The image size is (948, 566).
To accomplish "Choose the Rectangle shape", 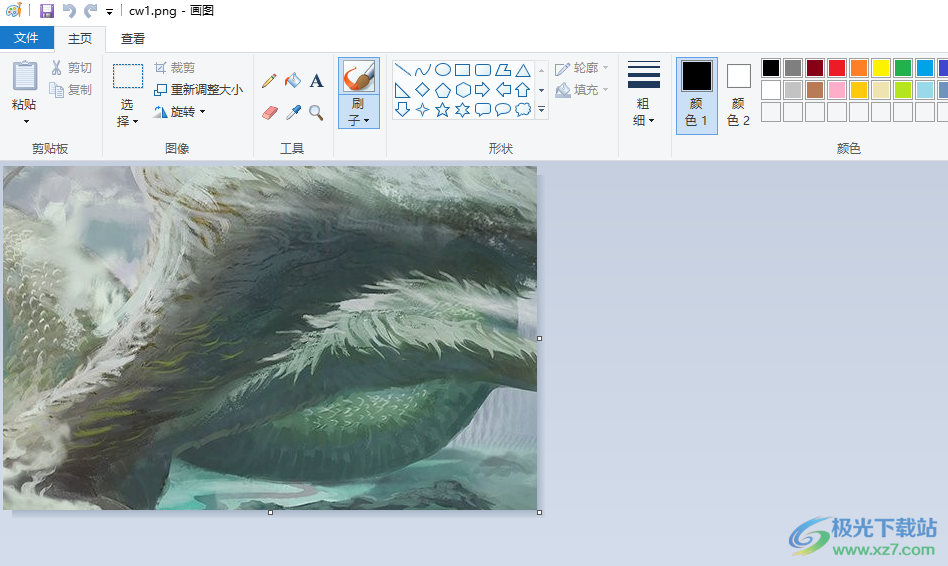I will coord(463,70).
